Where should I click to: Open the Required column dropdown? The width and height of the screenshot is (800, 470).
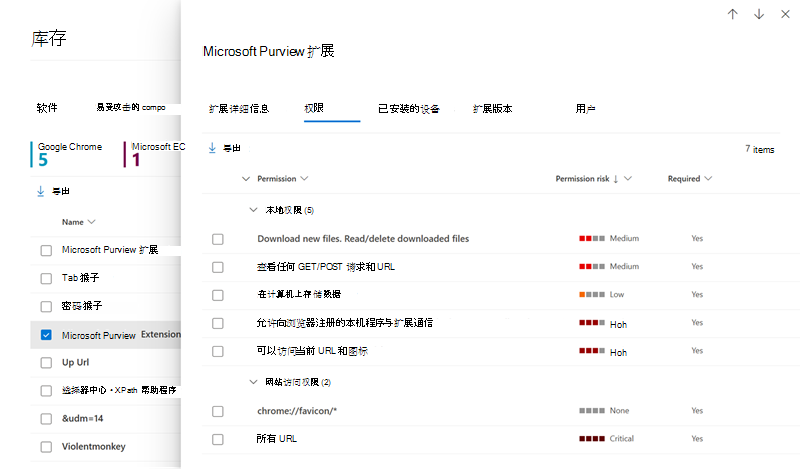(708, 179)
